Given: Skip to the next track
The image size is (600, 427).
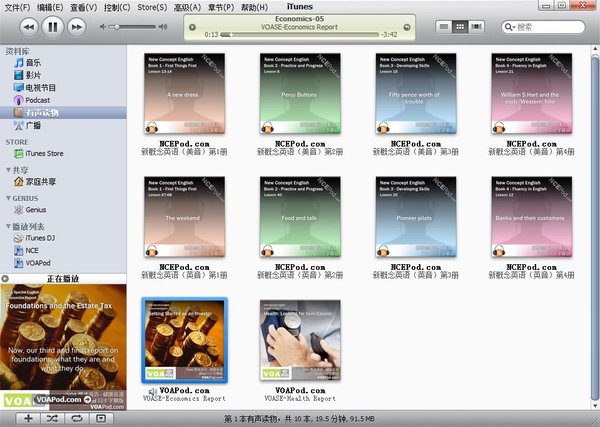Looking at the screenshot, I should pos(77,25).
